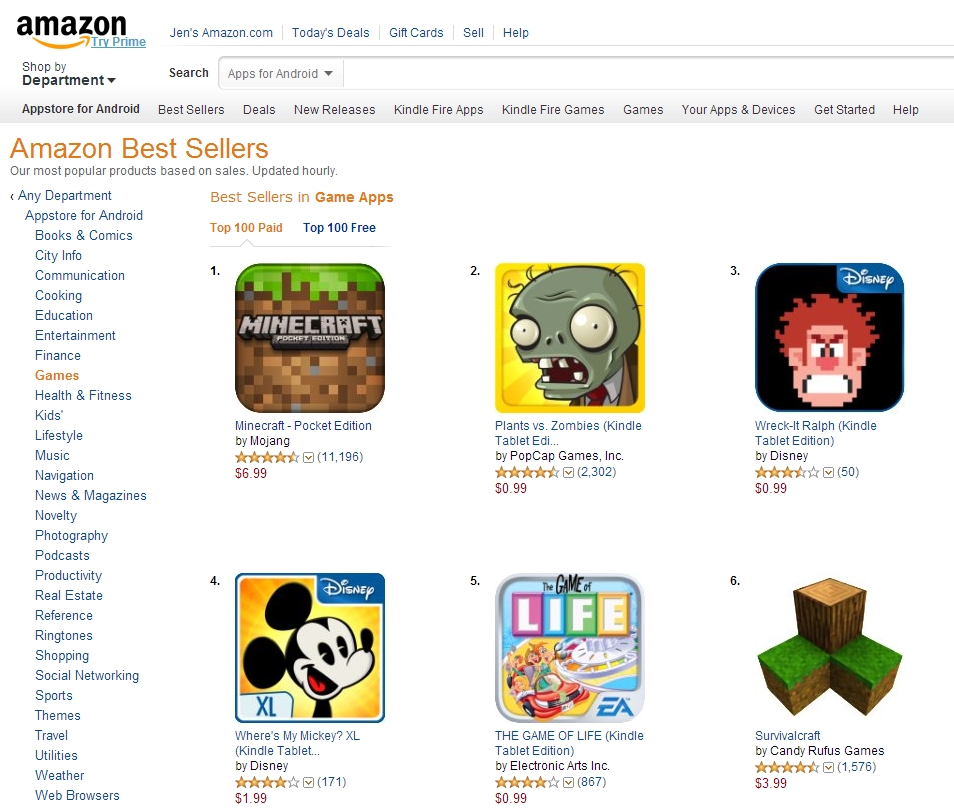Click the Try Prime link
Screen dimensions: 954x811
click(x=119, y=41)
